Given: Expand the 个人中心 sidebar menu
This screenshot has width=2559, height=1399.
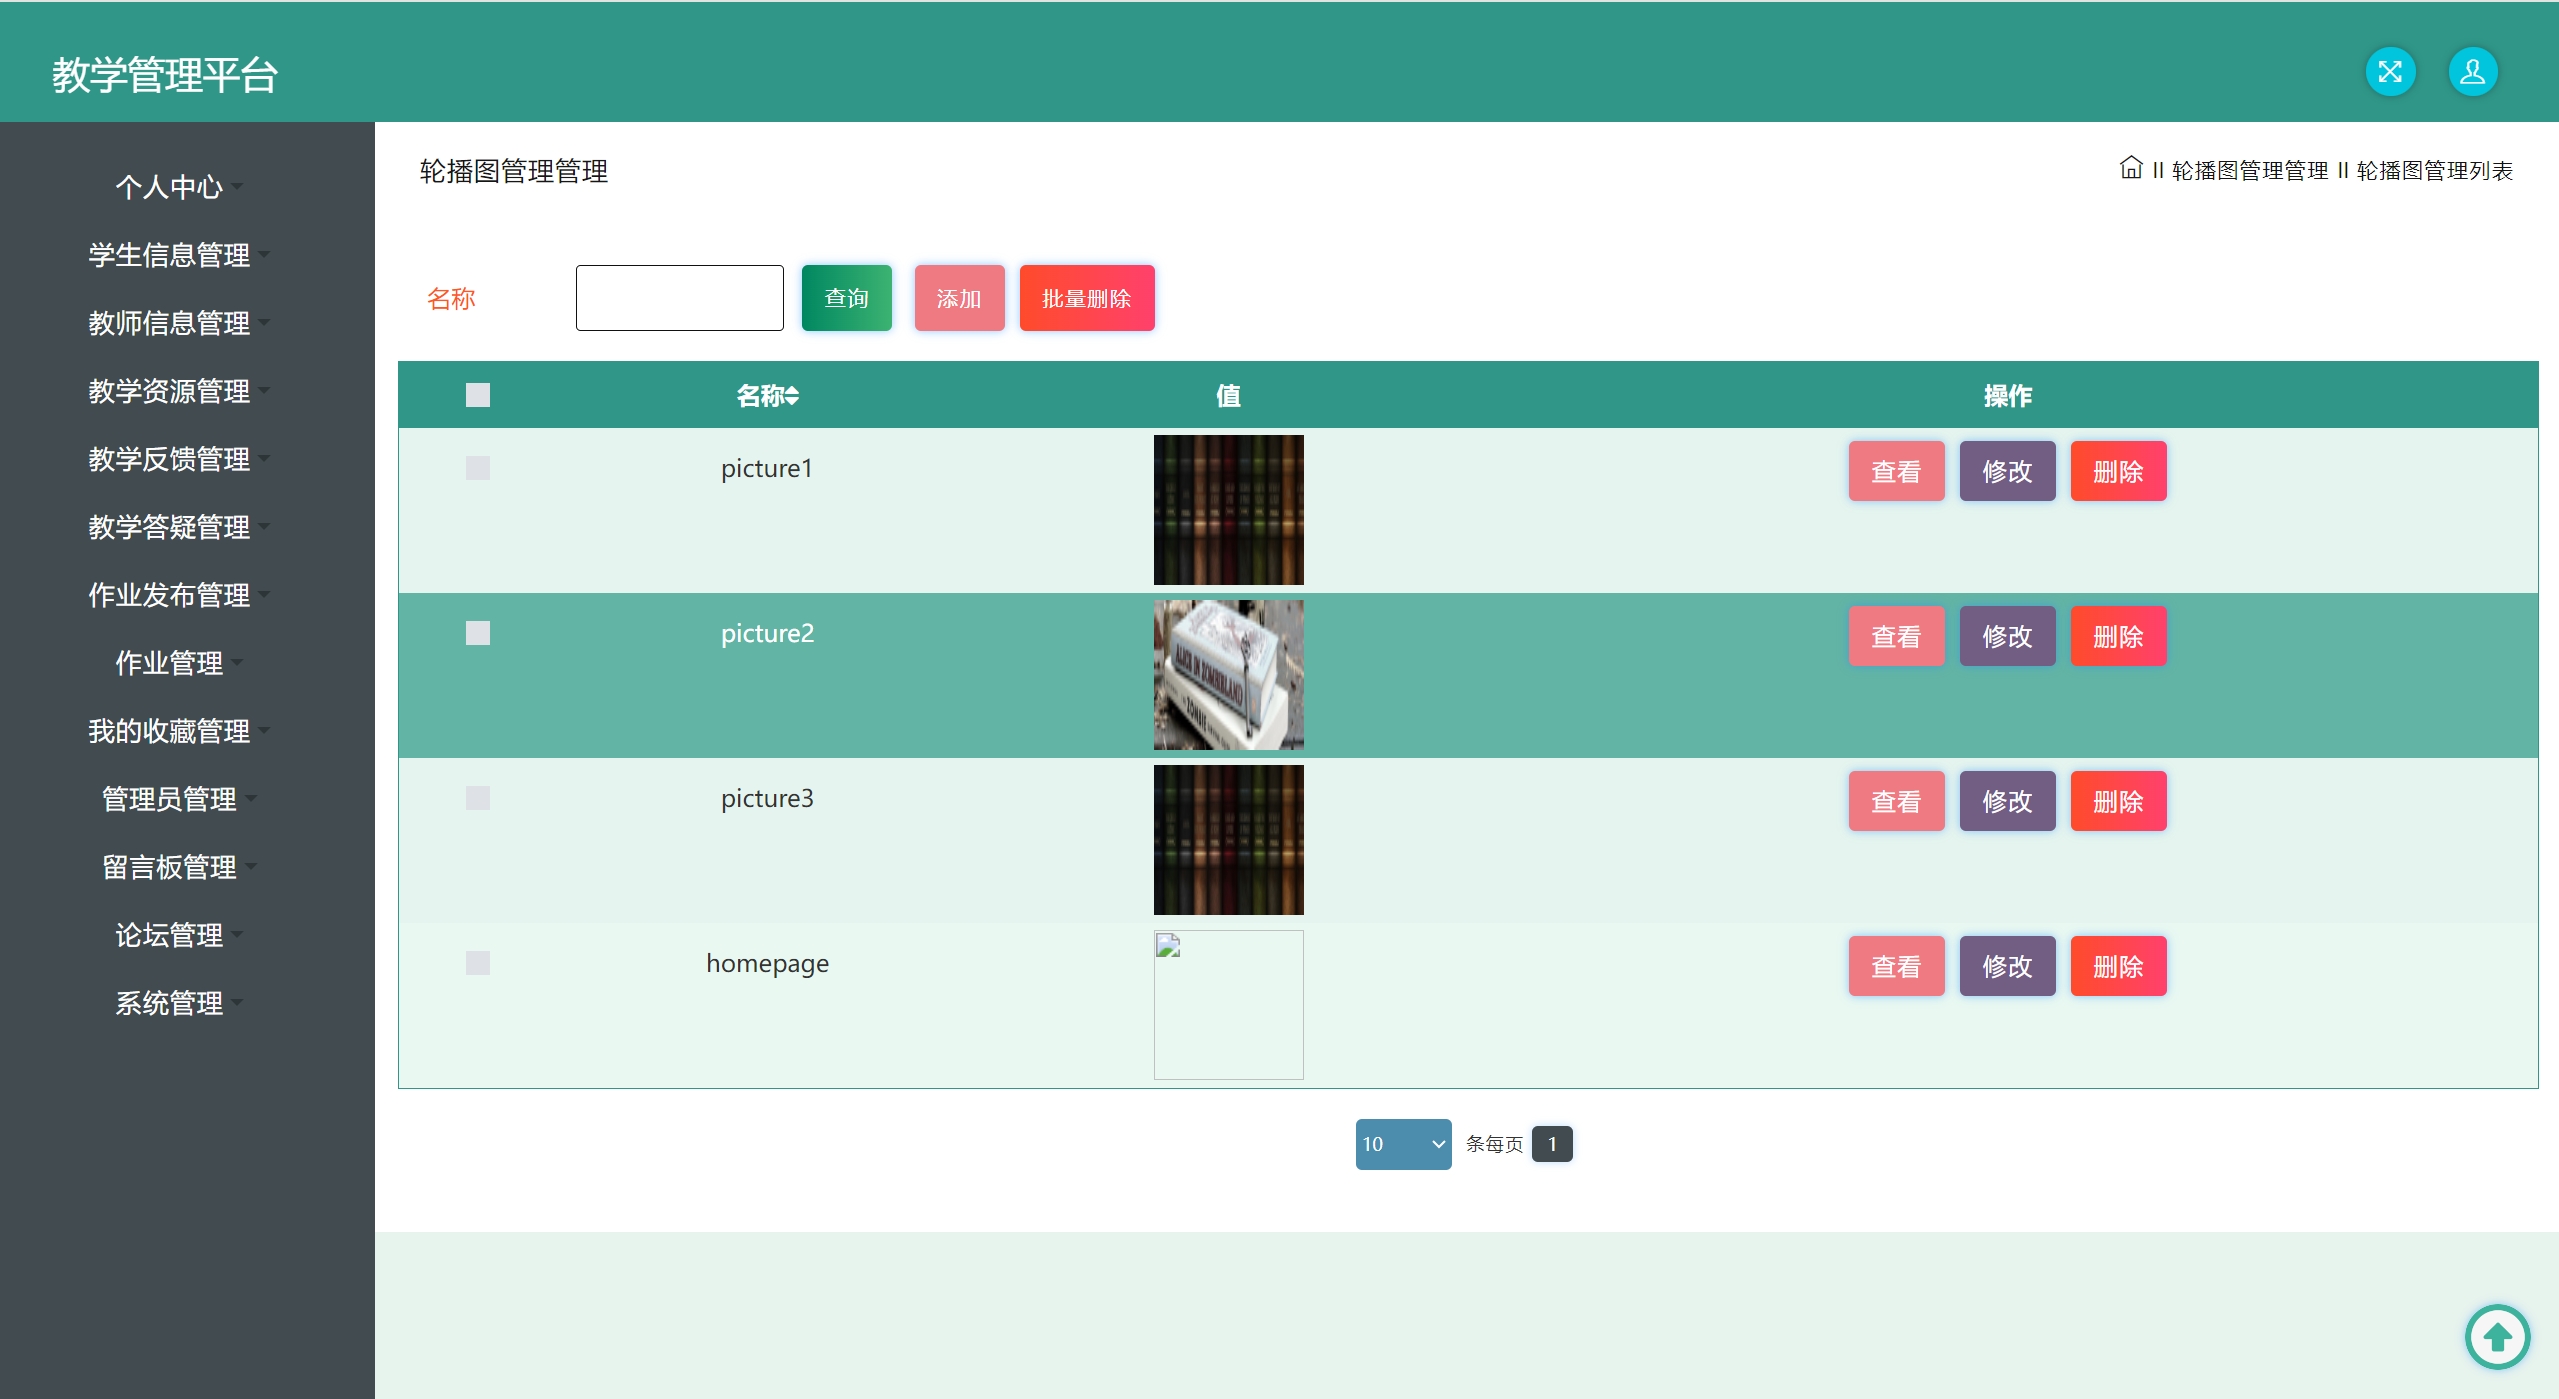Looking at the screenshot, I should (x=170, y=187).
